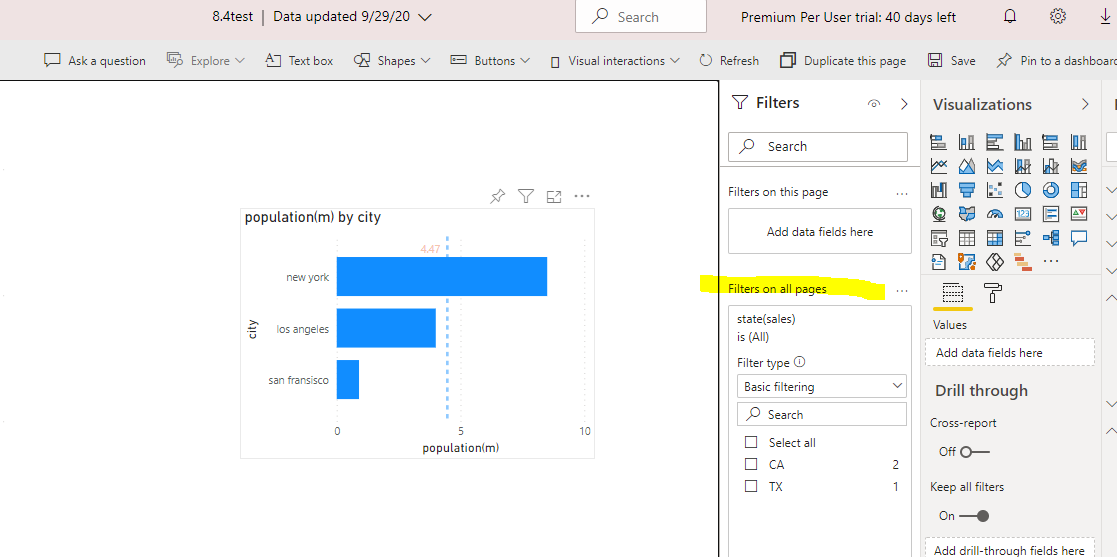Select the pie chart visualization
1117x557 pixels.
(x=1023, y=189)
